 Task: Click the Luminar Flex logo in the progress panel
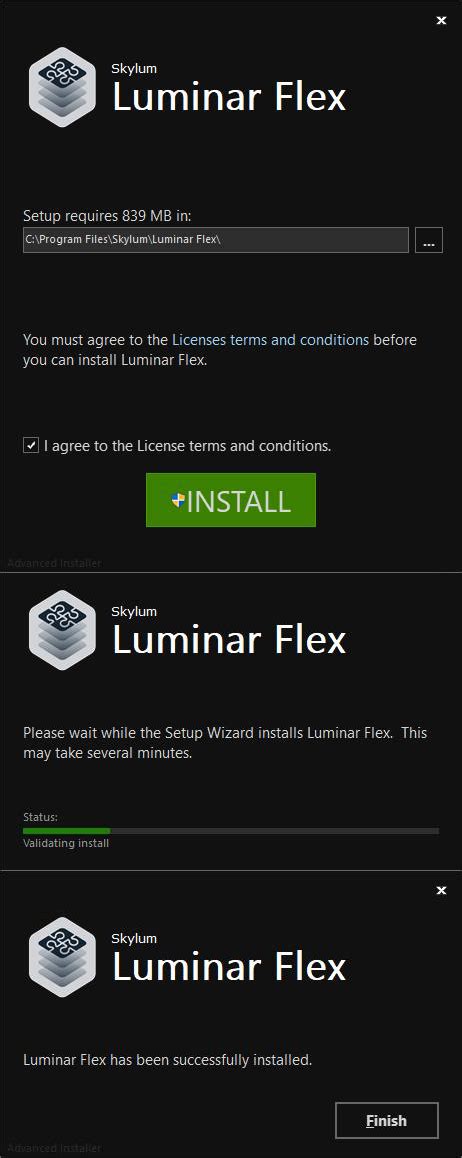point(62,629)
